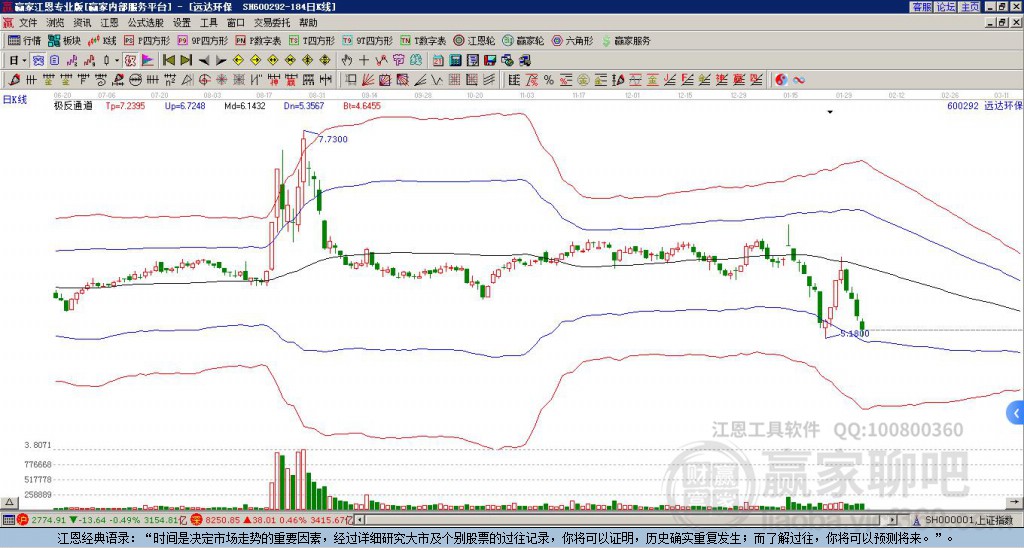The width and height of the screenshot is (1024, 548).
Task: Click the red floppy save icon
Action: point(490,61)
